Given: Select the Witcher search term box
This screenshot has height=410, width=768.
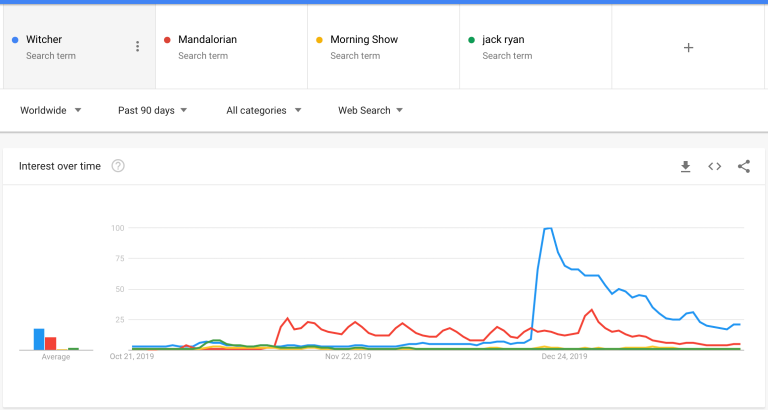Looking at the screenshot, I should (70, 47).
